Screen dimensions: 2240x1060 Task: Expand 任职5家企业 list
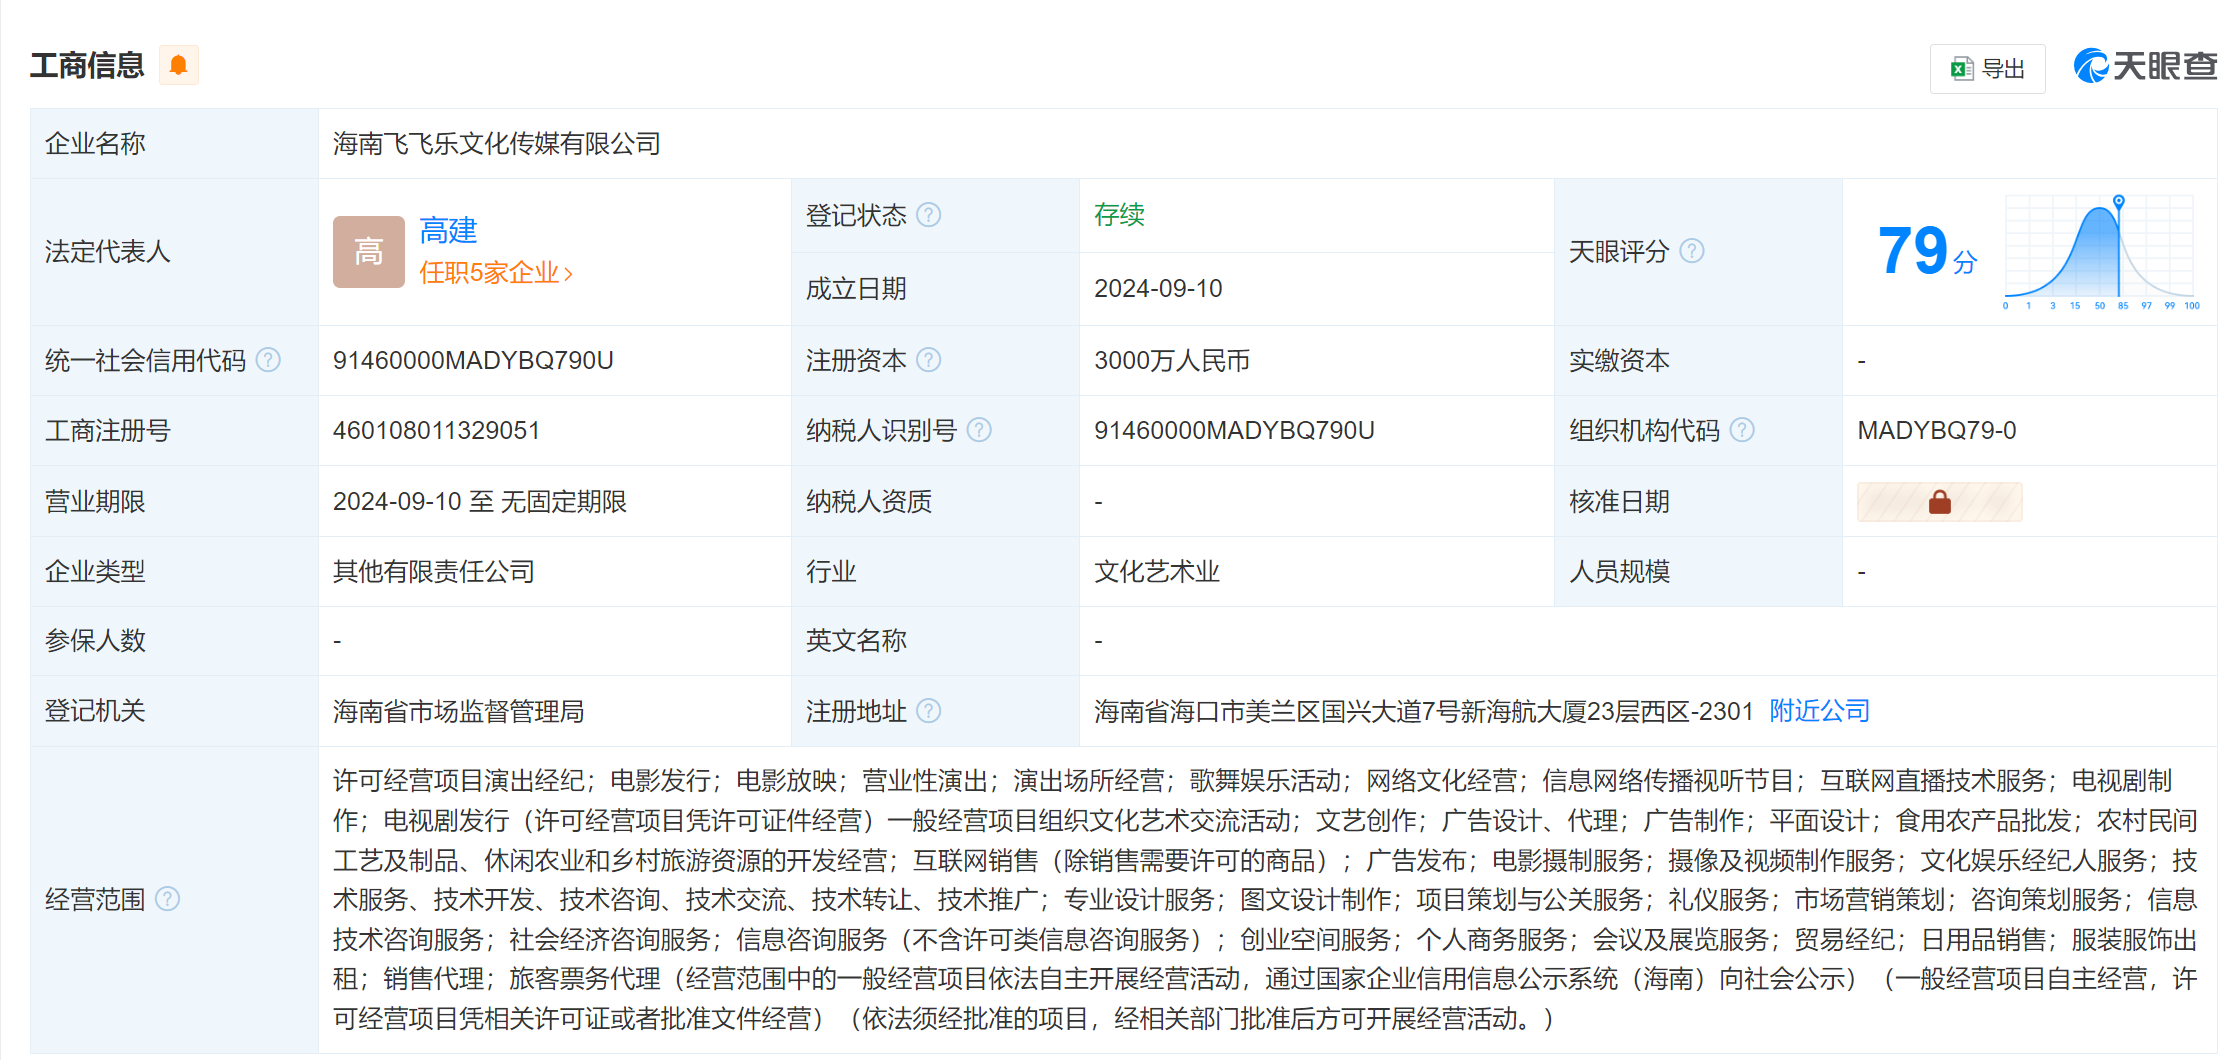tap(495, 273)
